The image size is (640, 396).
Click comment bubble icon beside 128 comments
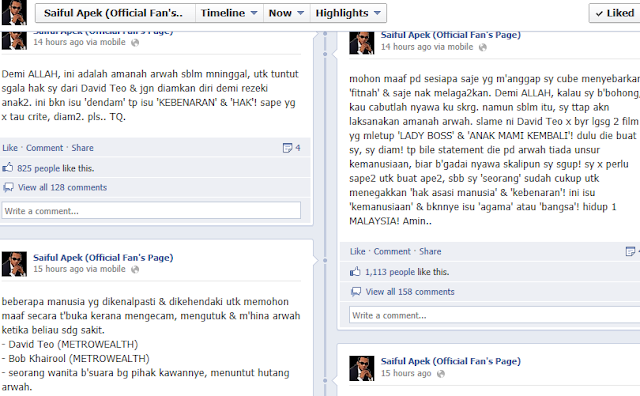pyautogui.click(x=8, y=188)
